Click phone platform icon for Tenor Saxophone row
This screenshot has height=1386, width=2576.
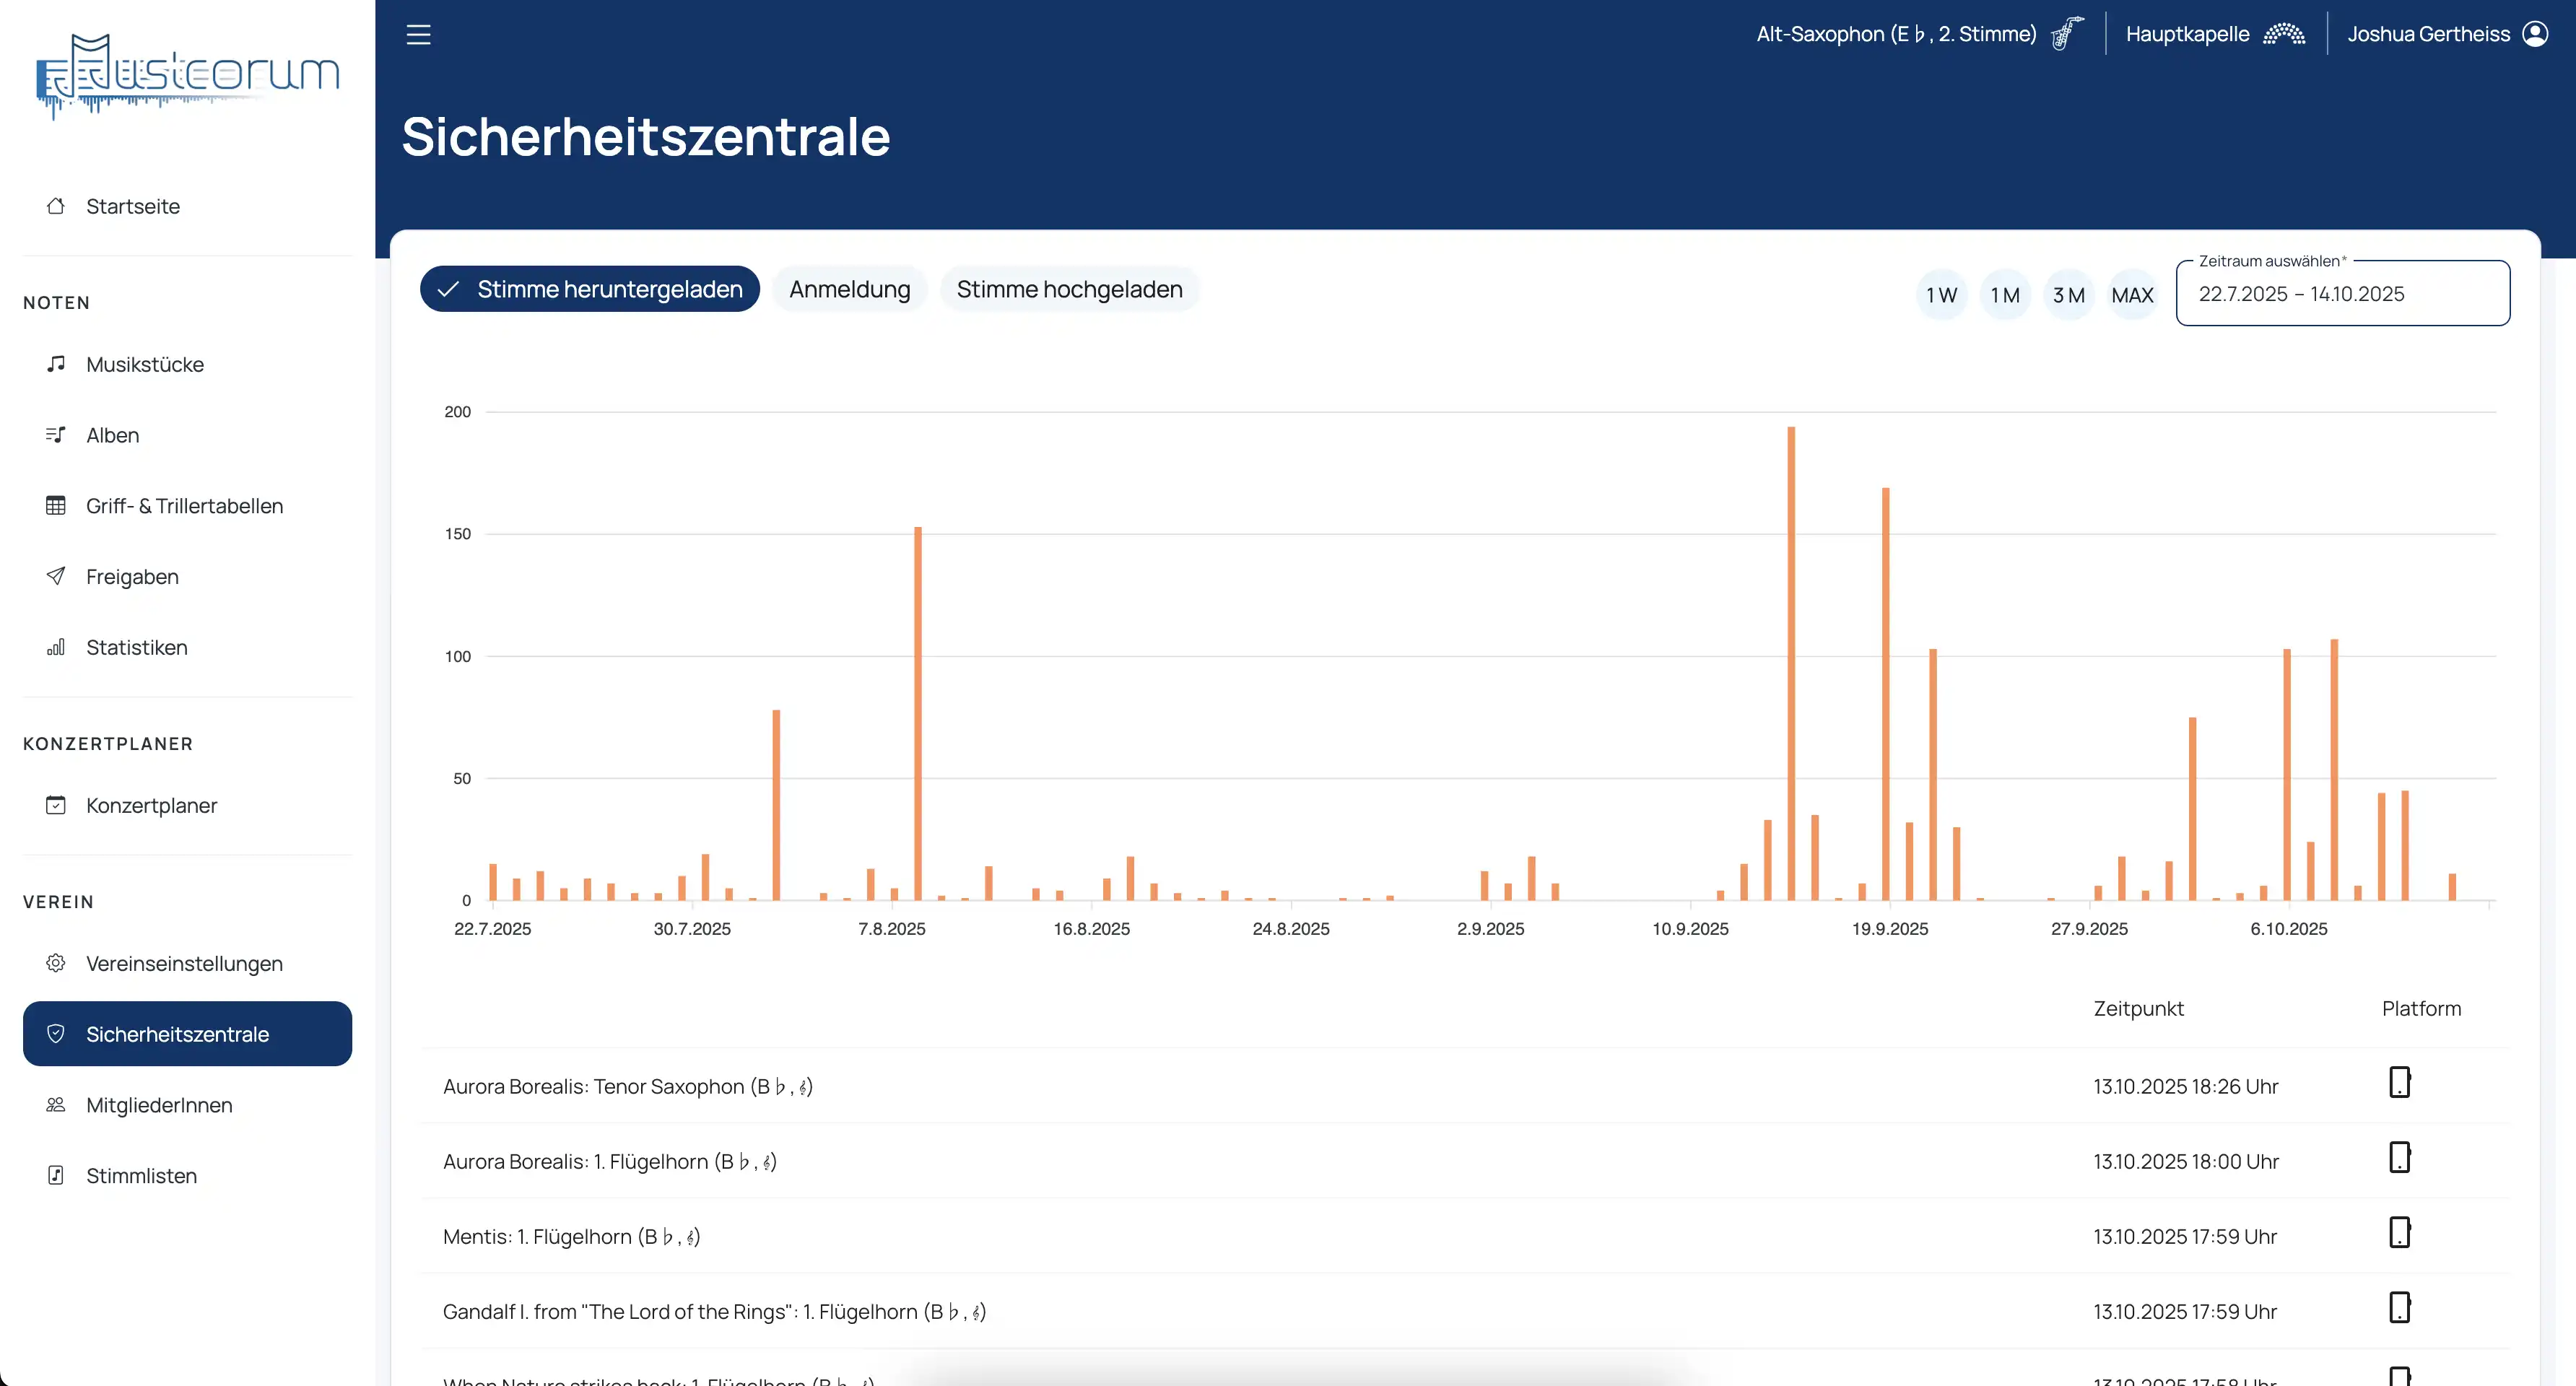click(2399, 1082)
